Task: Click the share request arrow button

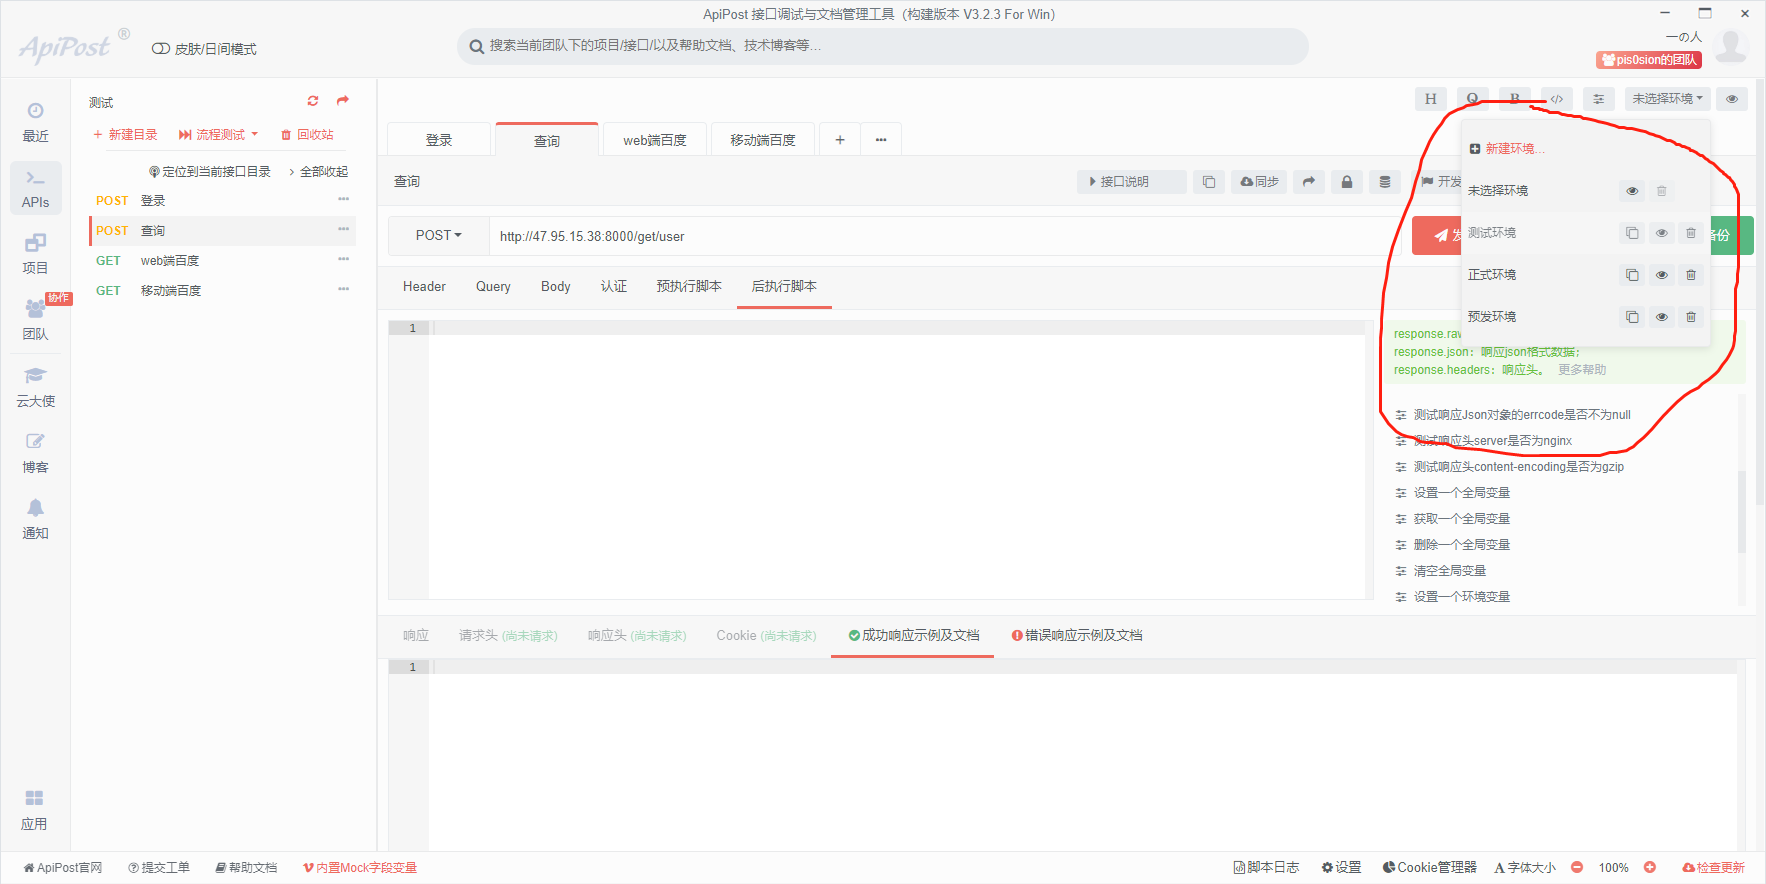Action: click(1309, 182)
